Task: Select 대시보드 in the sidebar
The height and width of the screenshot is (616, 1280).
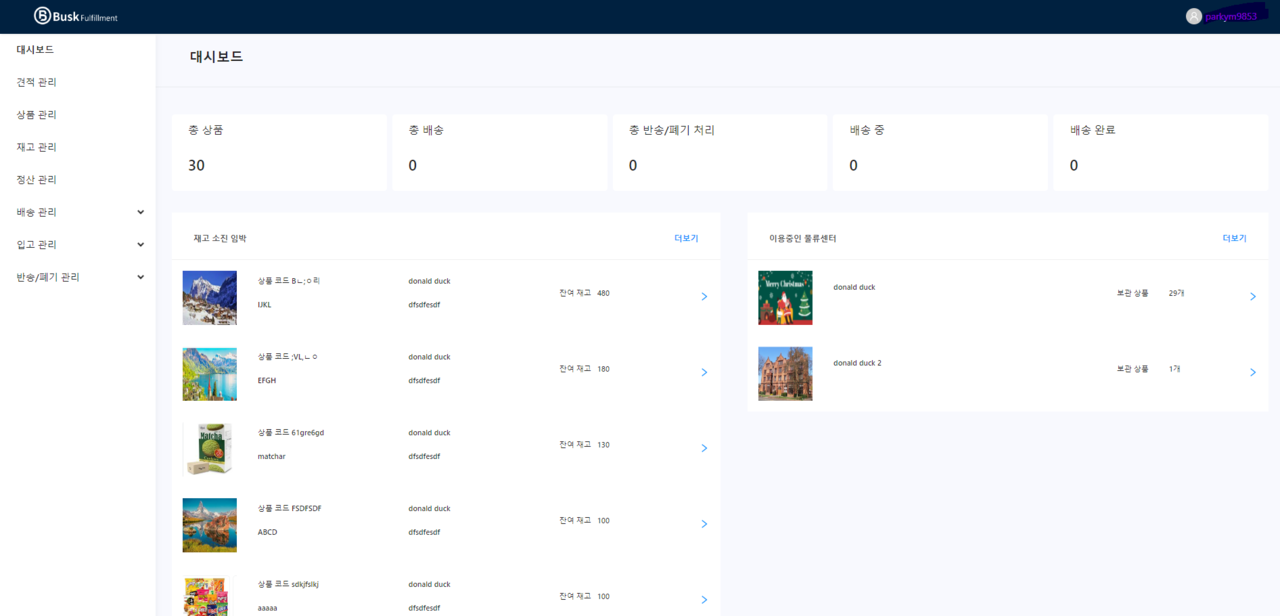Action: coord(35,49)
